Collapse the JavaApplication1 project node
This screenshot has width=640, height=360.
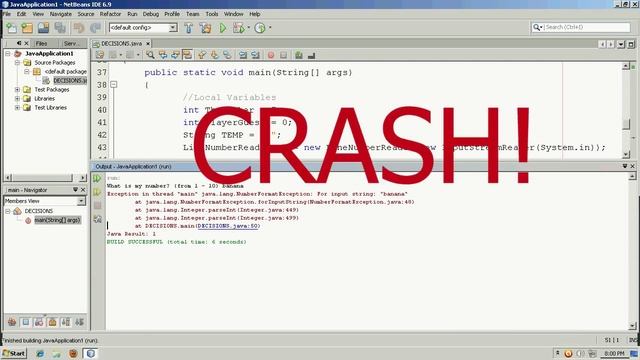click(8, 53)
